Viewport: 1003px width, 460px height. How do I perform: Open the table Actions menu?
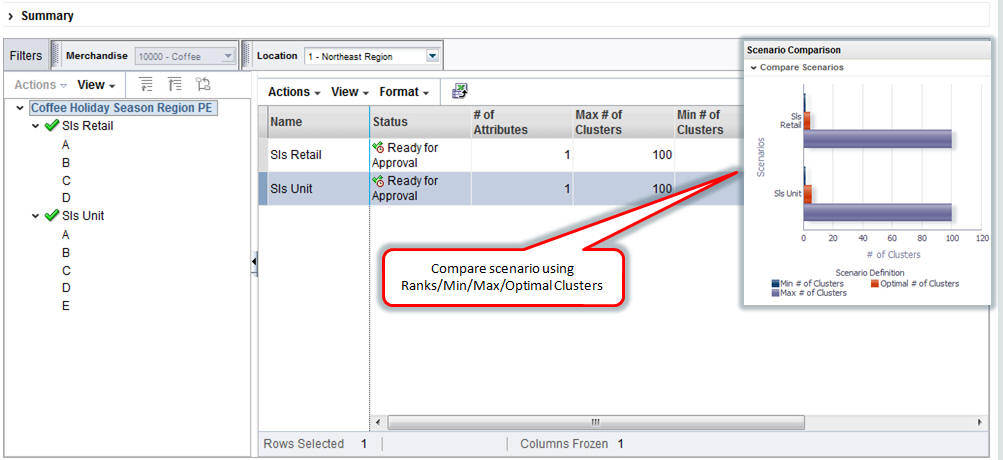coord(294,91)
